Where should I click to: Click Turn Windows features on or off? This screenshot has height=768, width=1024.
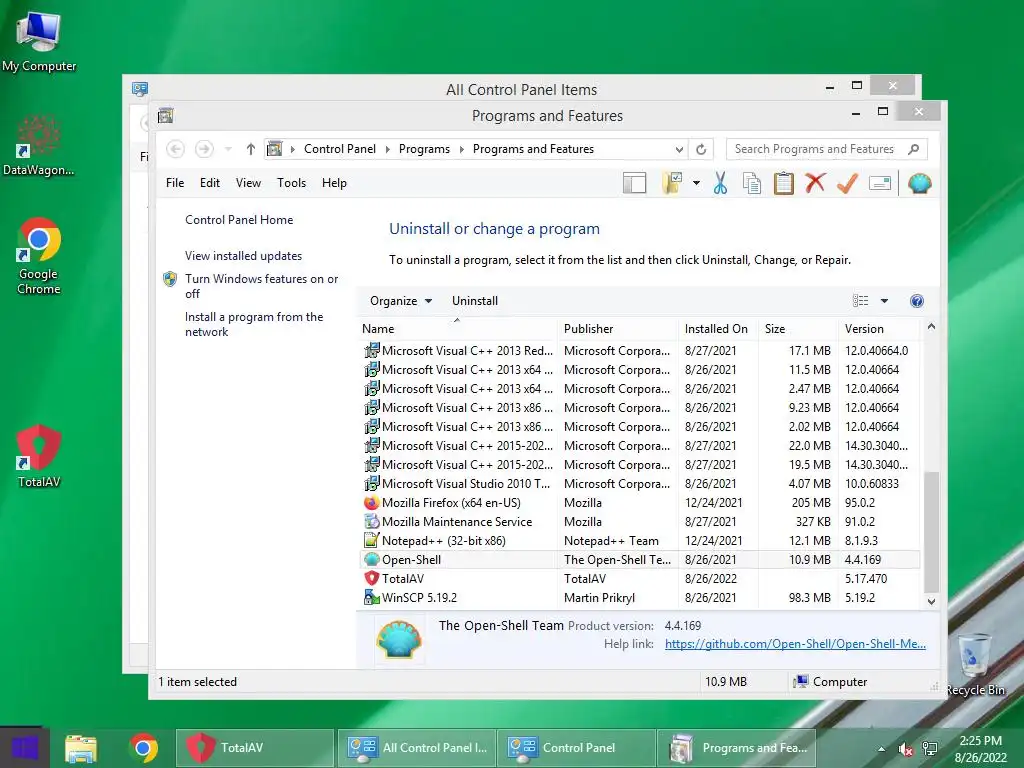(261, 286)
